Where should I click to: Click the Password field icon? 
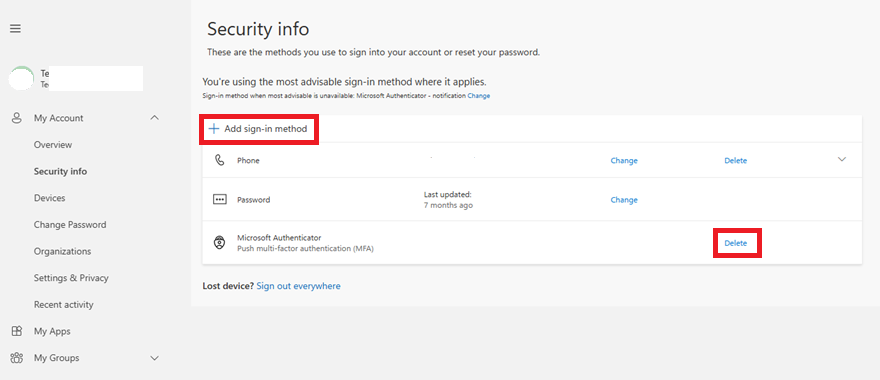coord(219,200)
